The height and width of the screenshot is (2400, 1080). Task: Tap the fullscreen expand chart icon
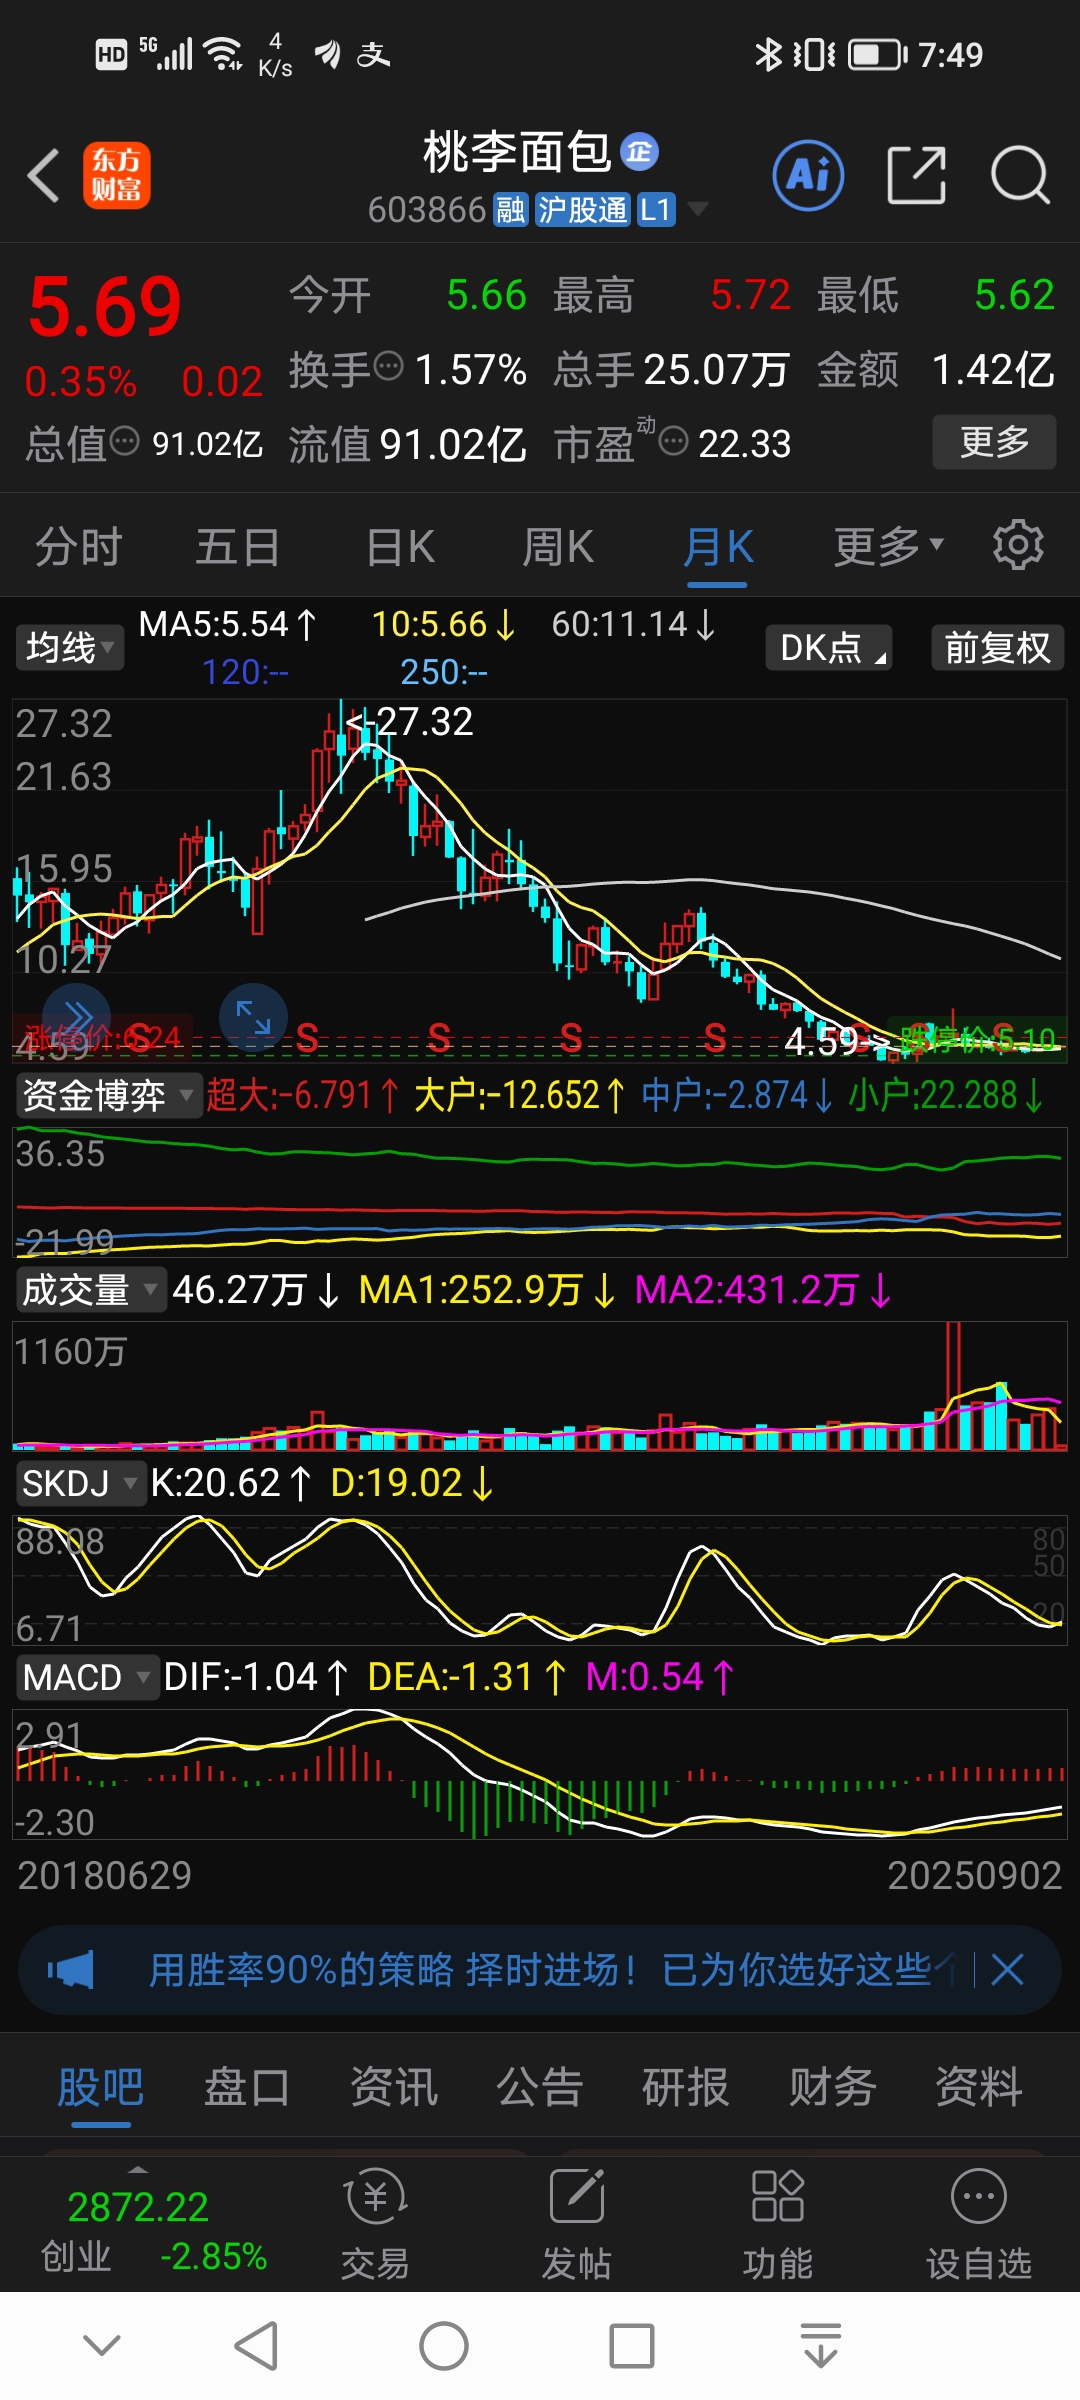click(253, 1018)
